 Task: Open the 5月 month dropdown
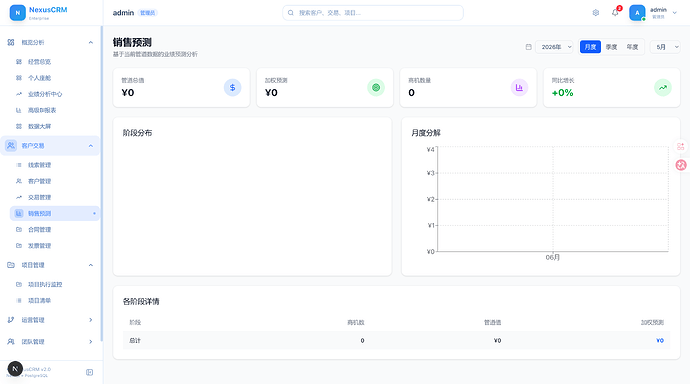point(665,47)
